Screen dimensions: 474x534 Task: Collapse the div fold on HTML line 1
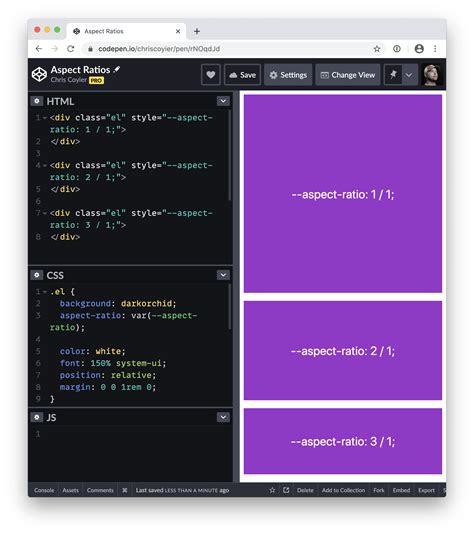(45, 118)
